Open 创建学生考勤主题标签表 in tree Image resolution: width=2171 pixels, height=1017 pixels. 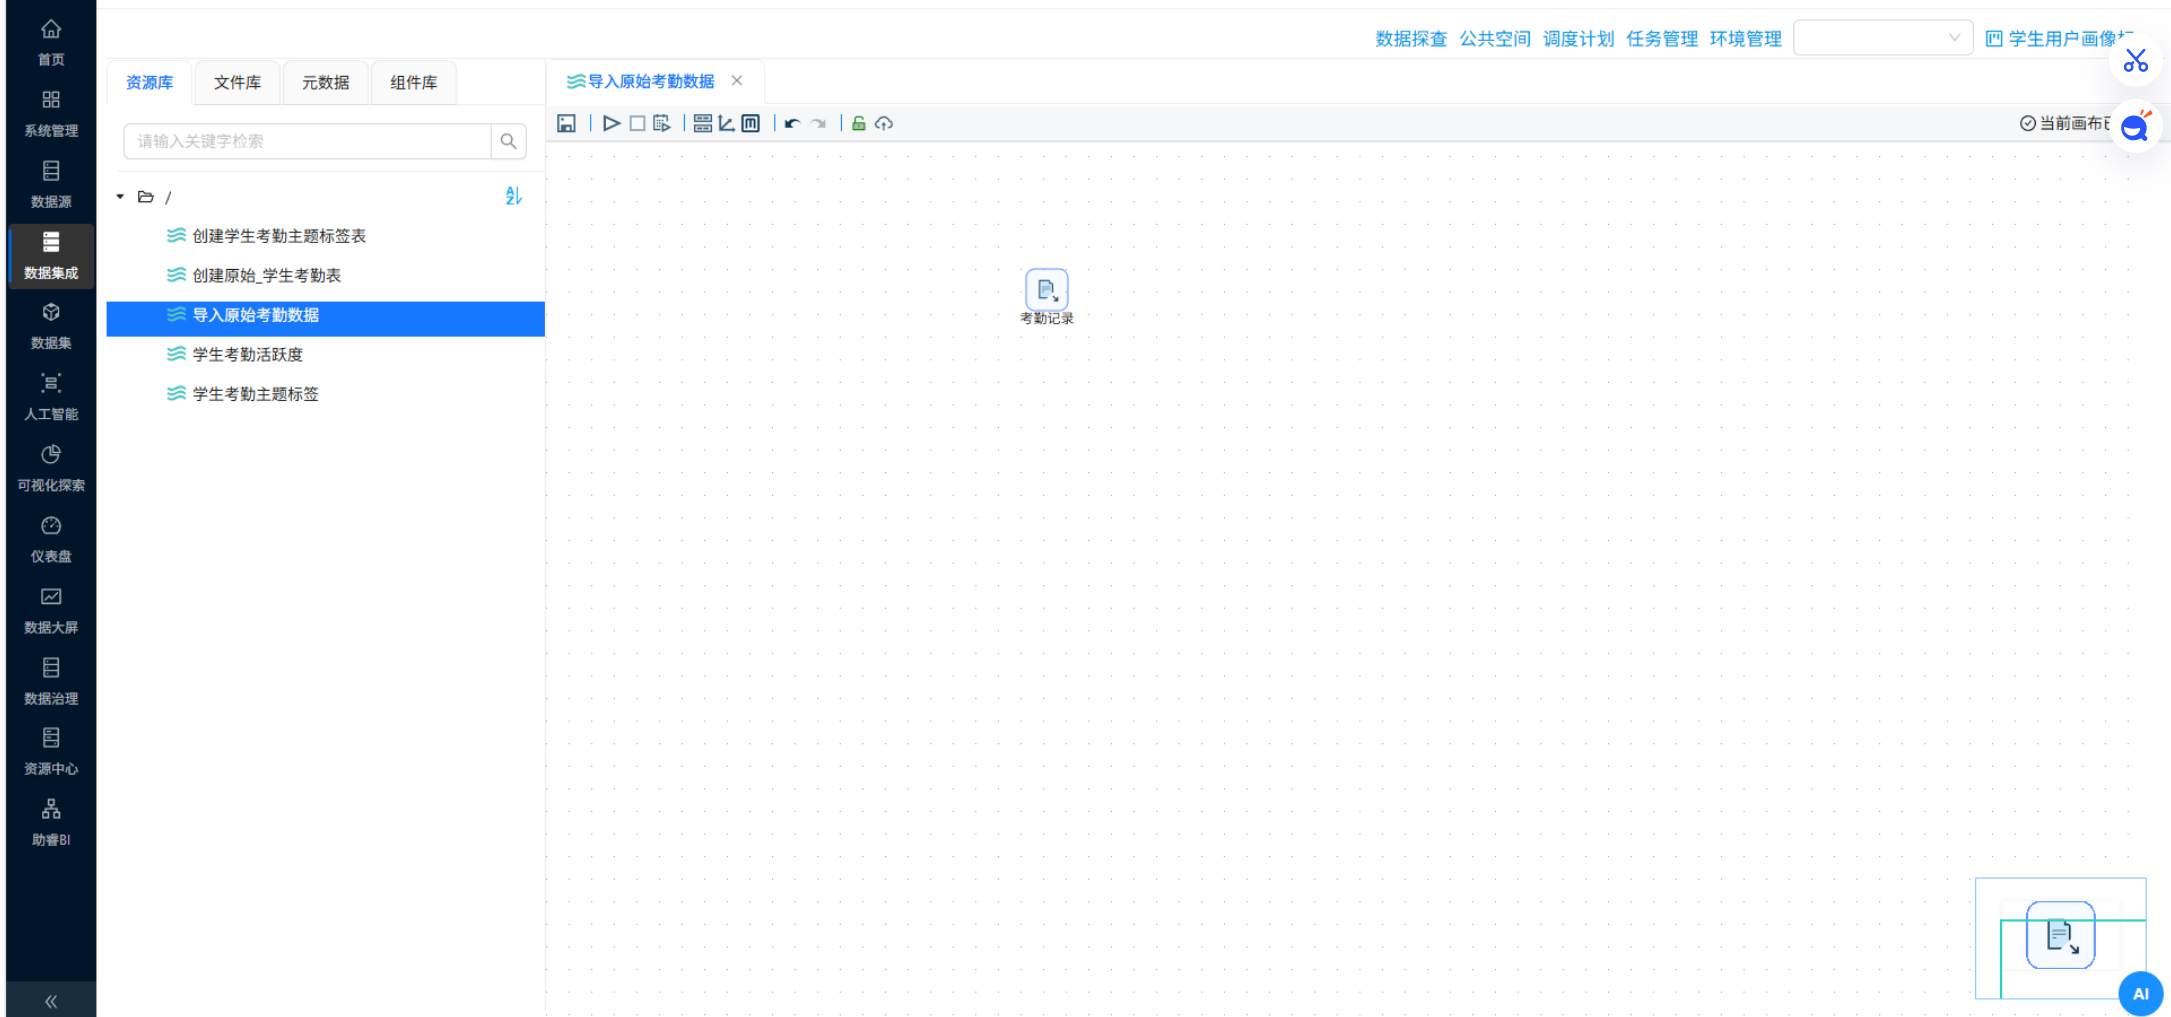[x=279, y=236]
